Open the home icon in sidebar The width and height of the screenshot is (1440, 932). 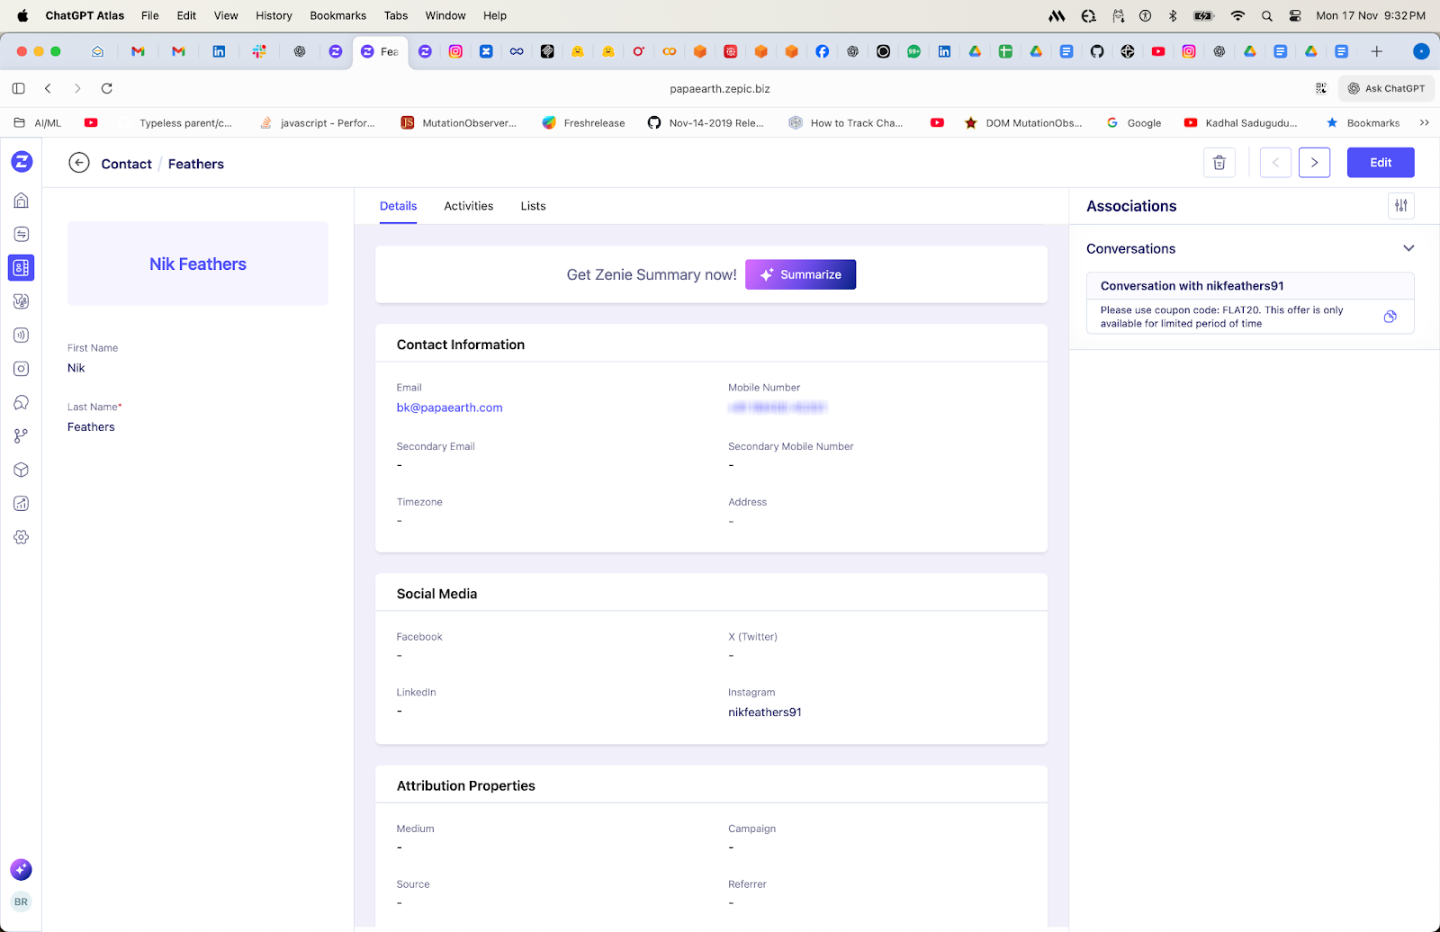tap(21, 201)
